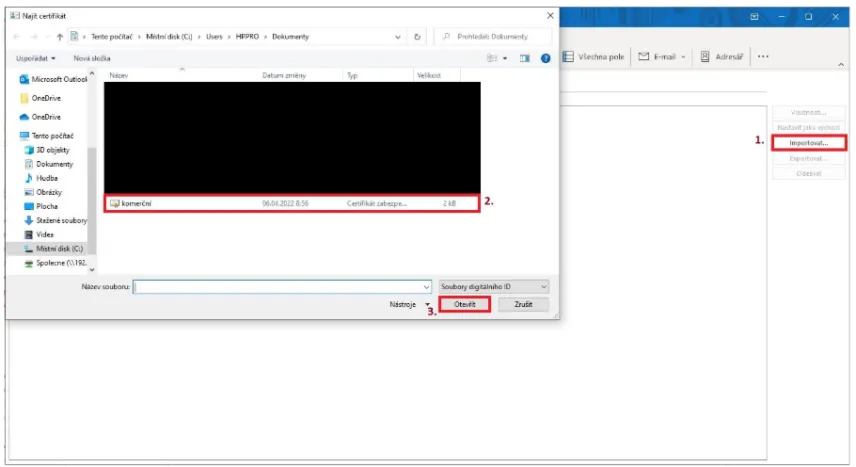
Task: Select the folder OneDrive entry
Action: tap(40, 98)
